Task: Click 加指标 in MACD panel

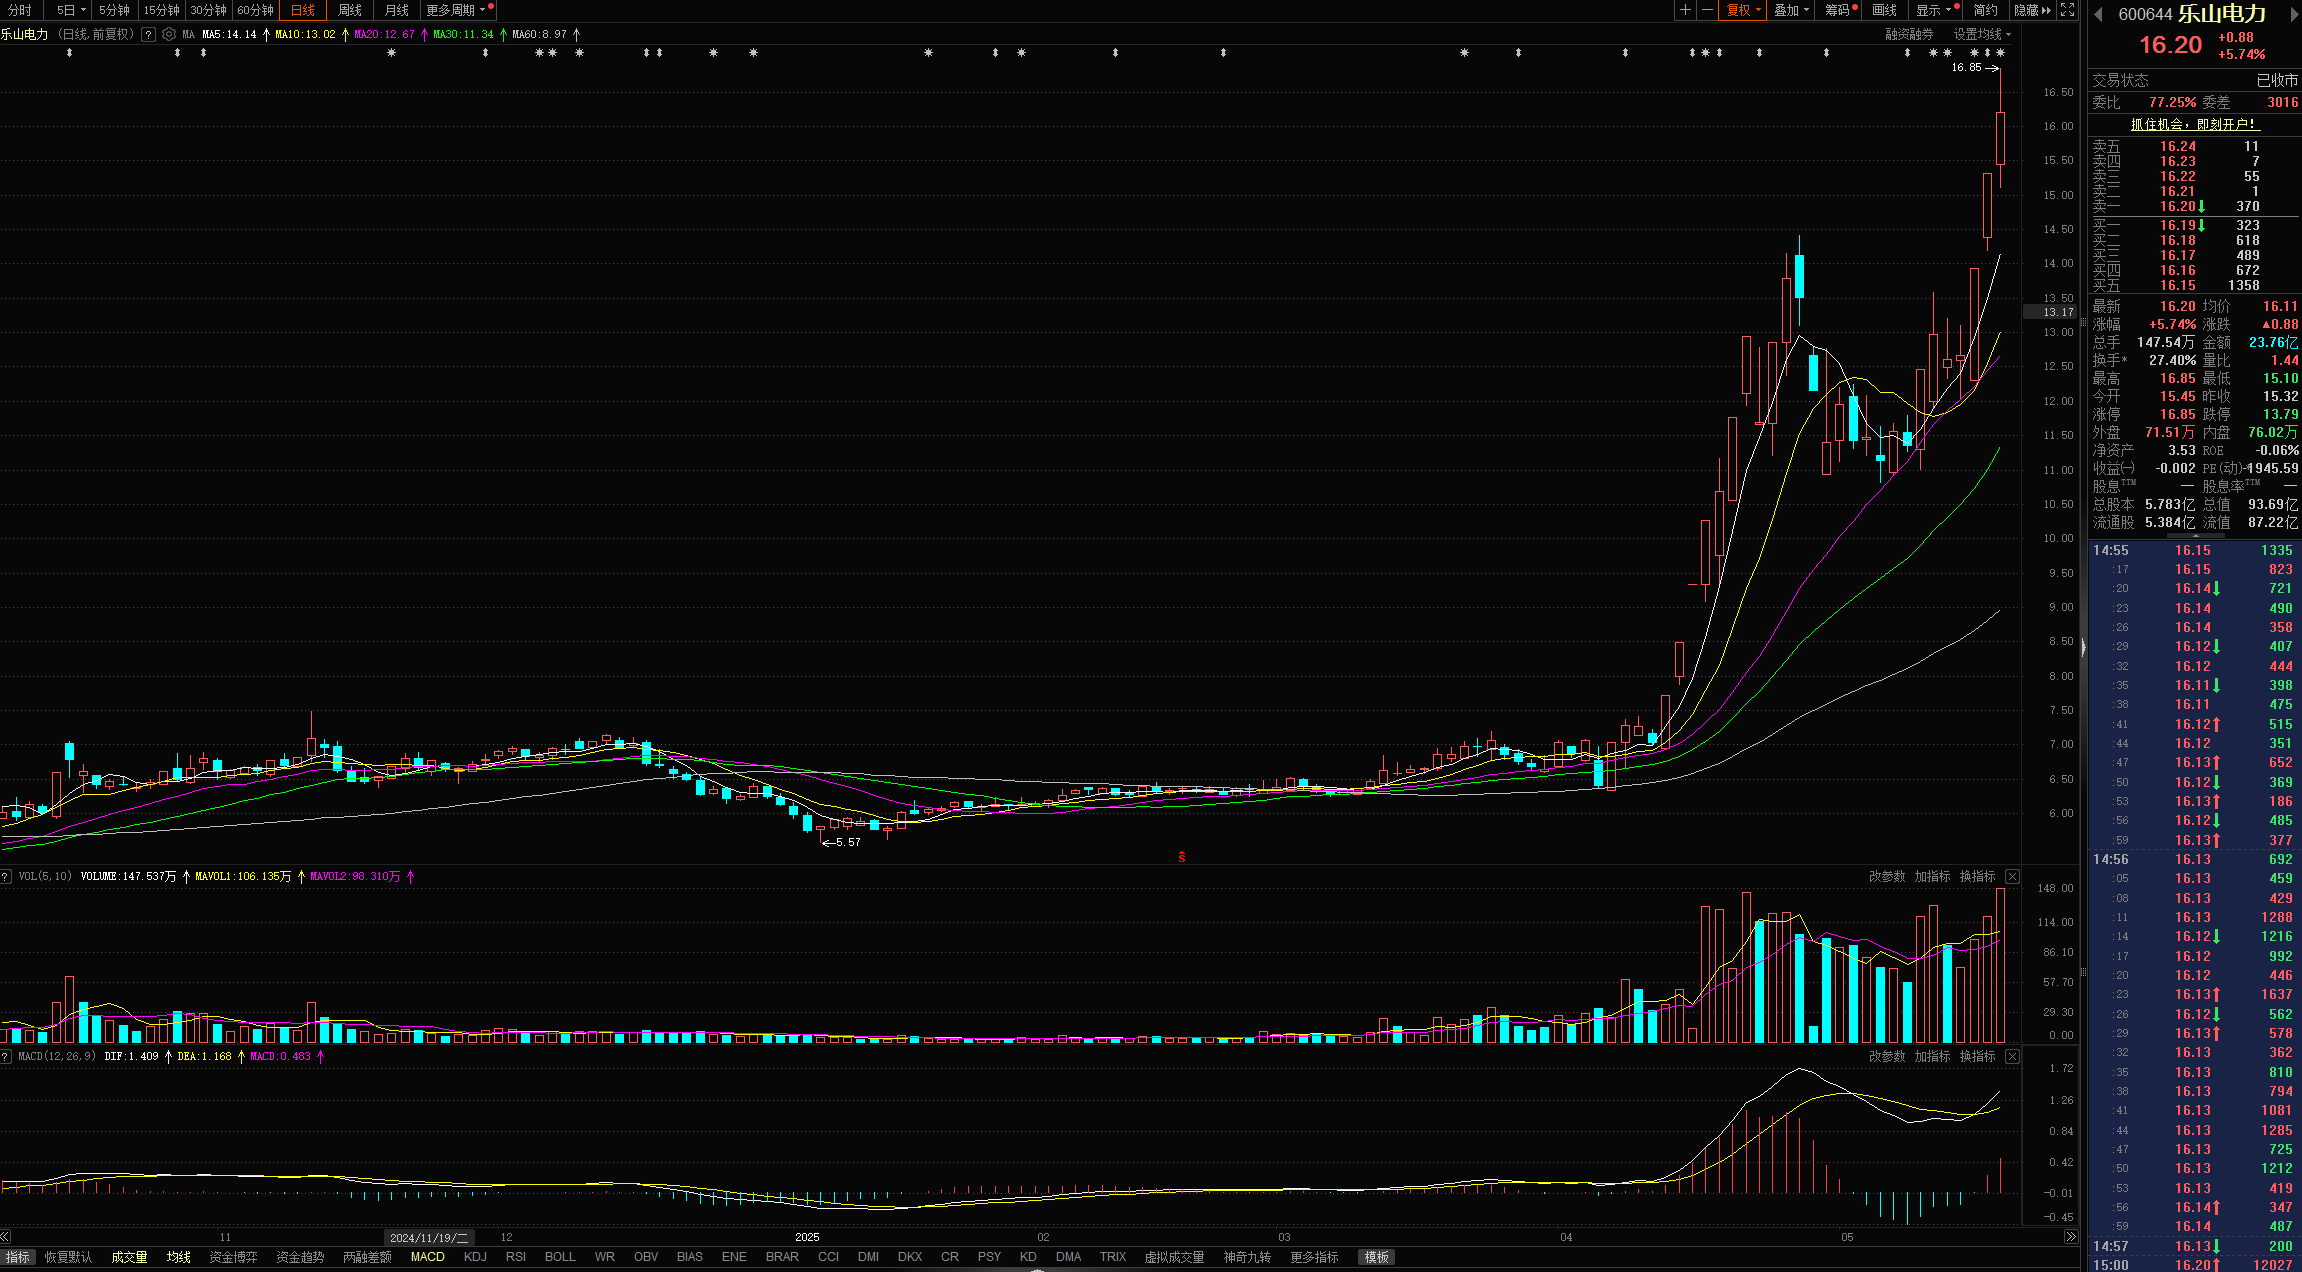Action: coord(1932,1056)
